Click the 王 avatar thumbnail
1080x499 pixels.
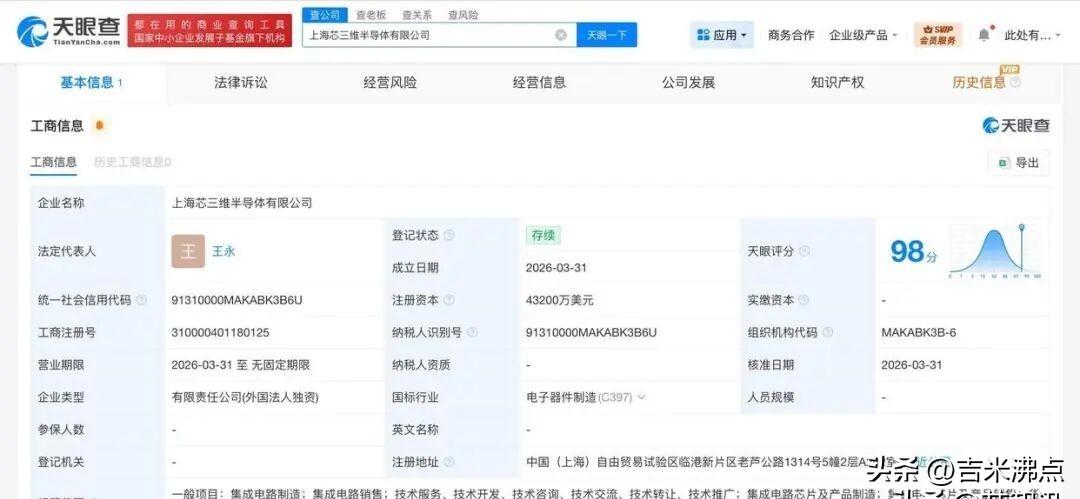[188, 252]
